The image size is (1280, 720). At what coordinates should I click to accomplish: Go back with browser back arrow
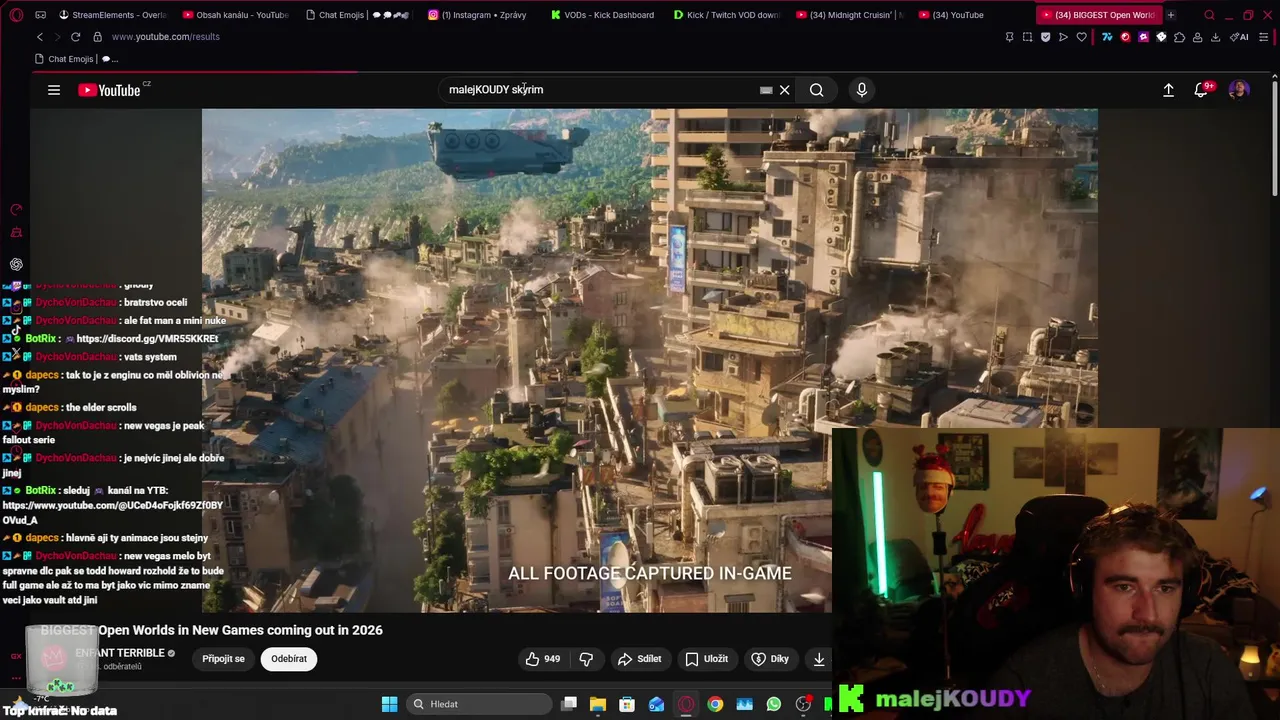tap(40, 37)
